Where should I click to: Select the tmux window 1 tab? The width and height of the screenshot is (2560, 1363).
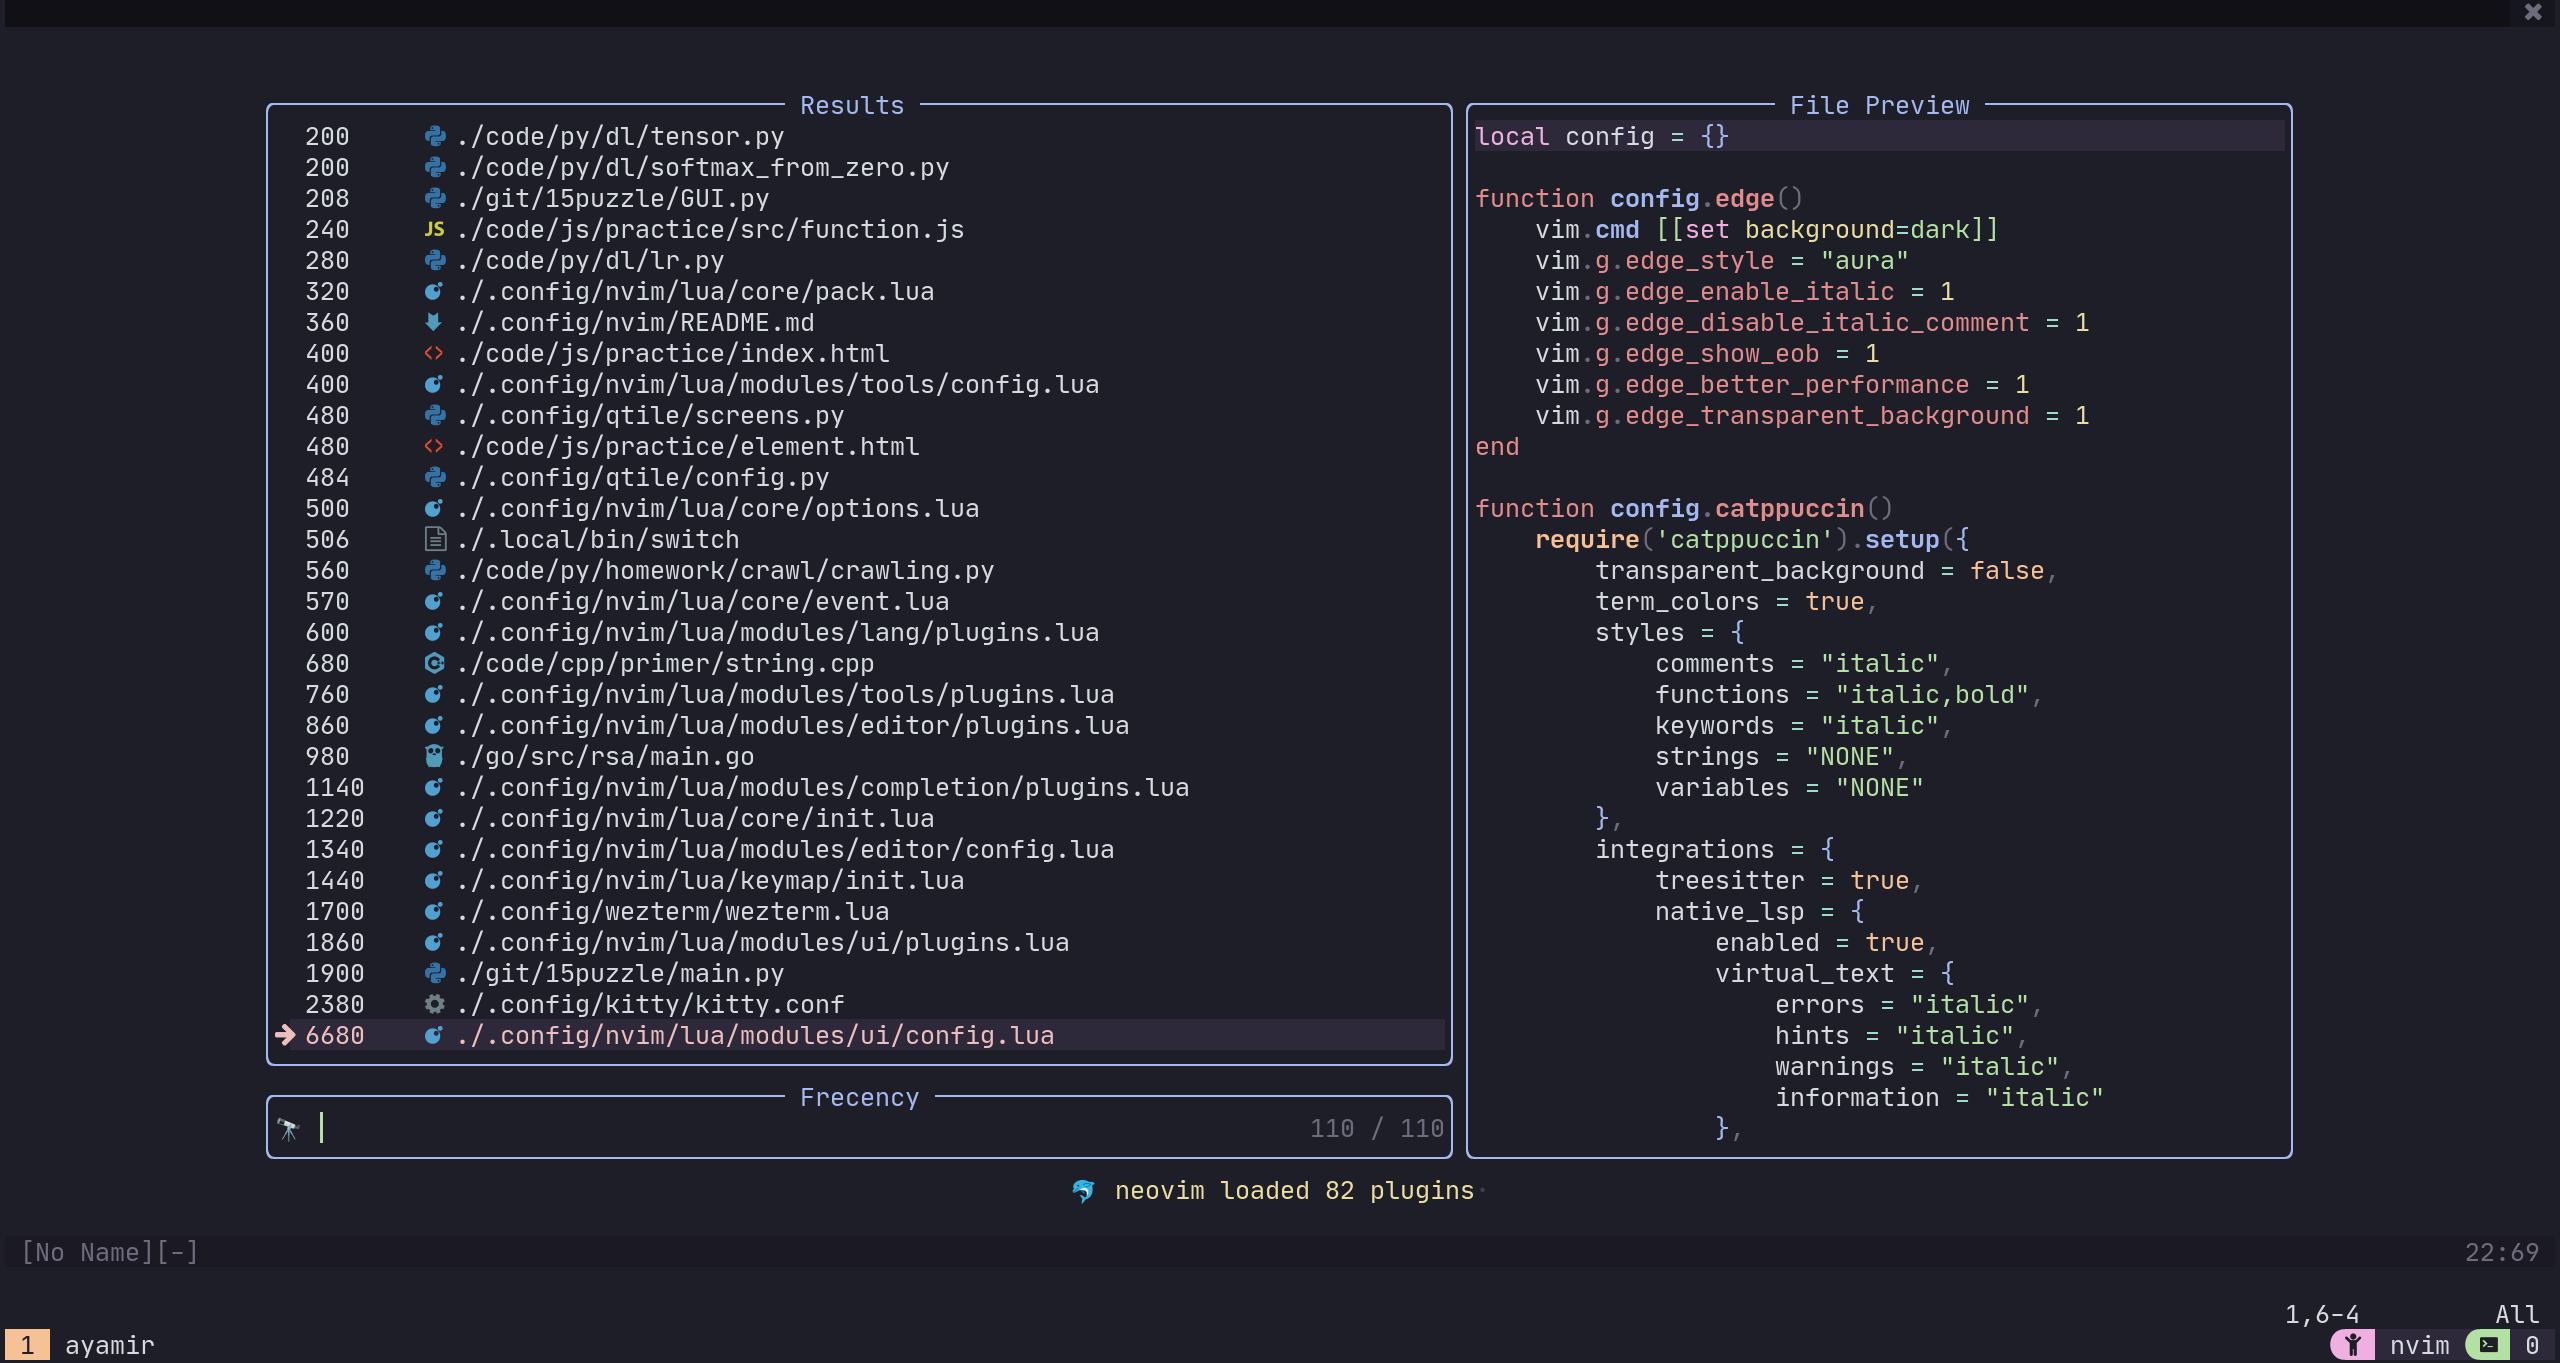click(27, 1345)
